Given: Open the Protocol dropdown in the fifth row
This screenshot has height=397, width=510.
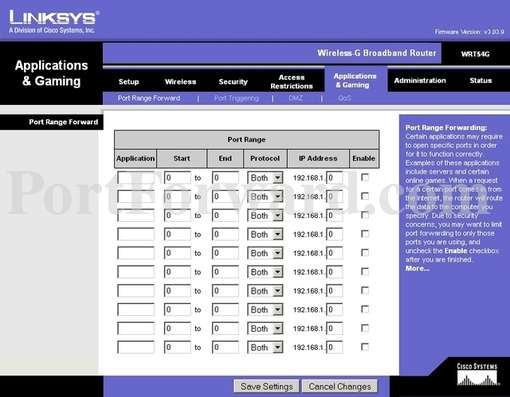Looking at the screenshot, I should (x=265, y=253).
